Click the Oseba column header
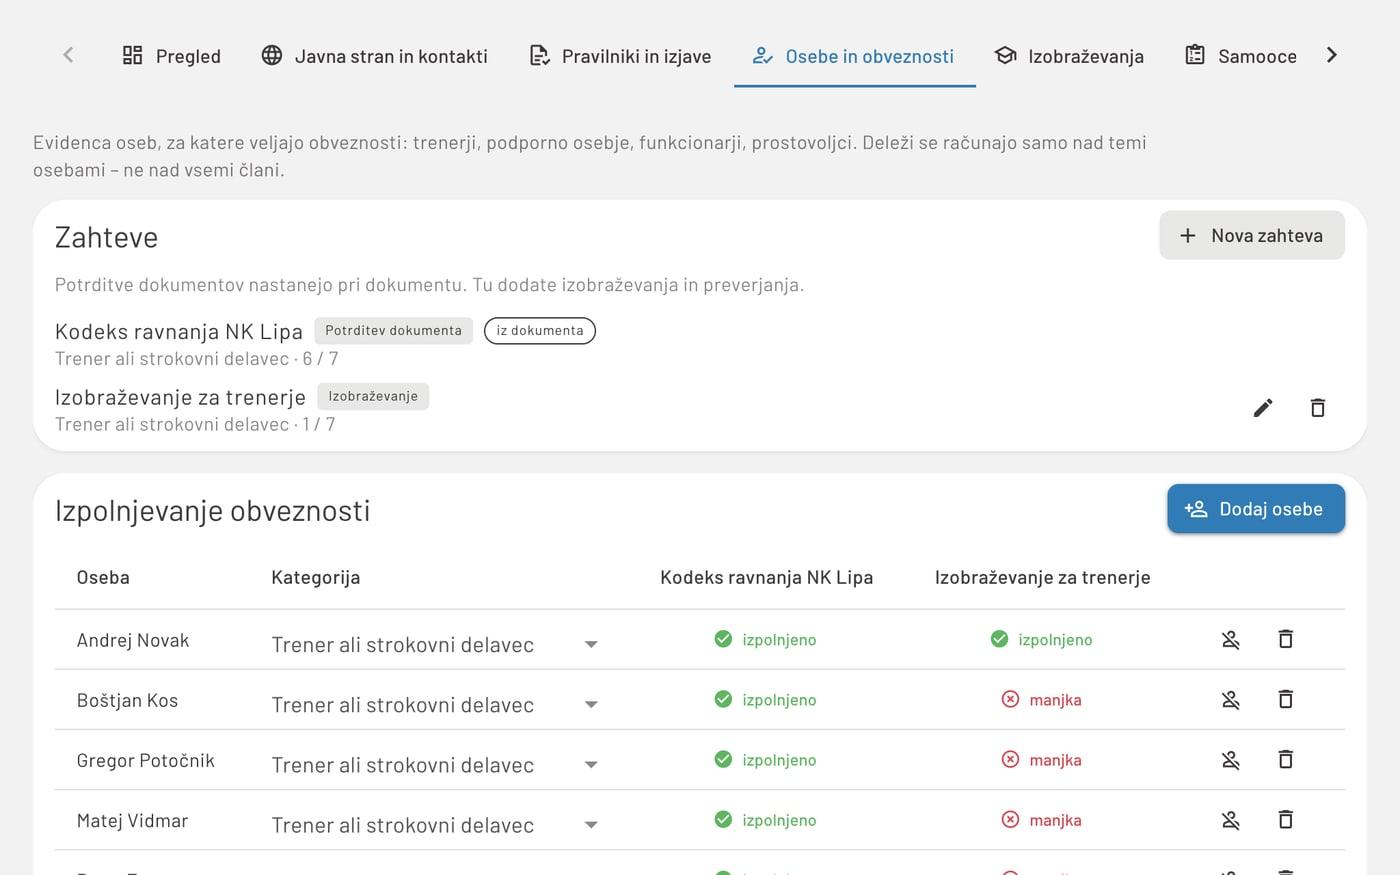 tap(103, 577)
